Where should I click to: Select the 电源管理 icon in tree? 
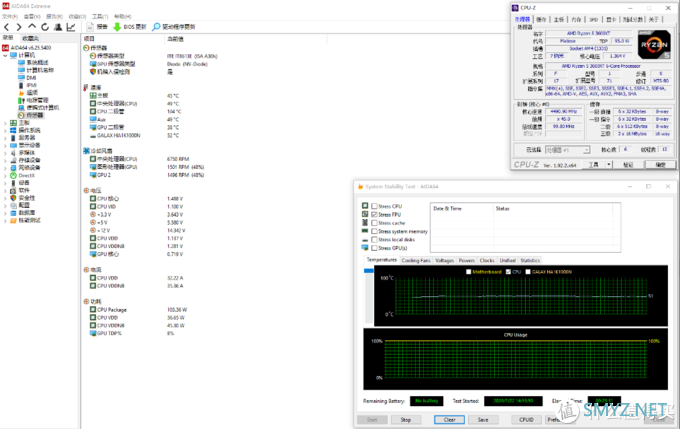coord(21,100)
